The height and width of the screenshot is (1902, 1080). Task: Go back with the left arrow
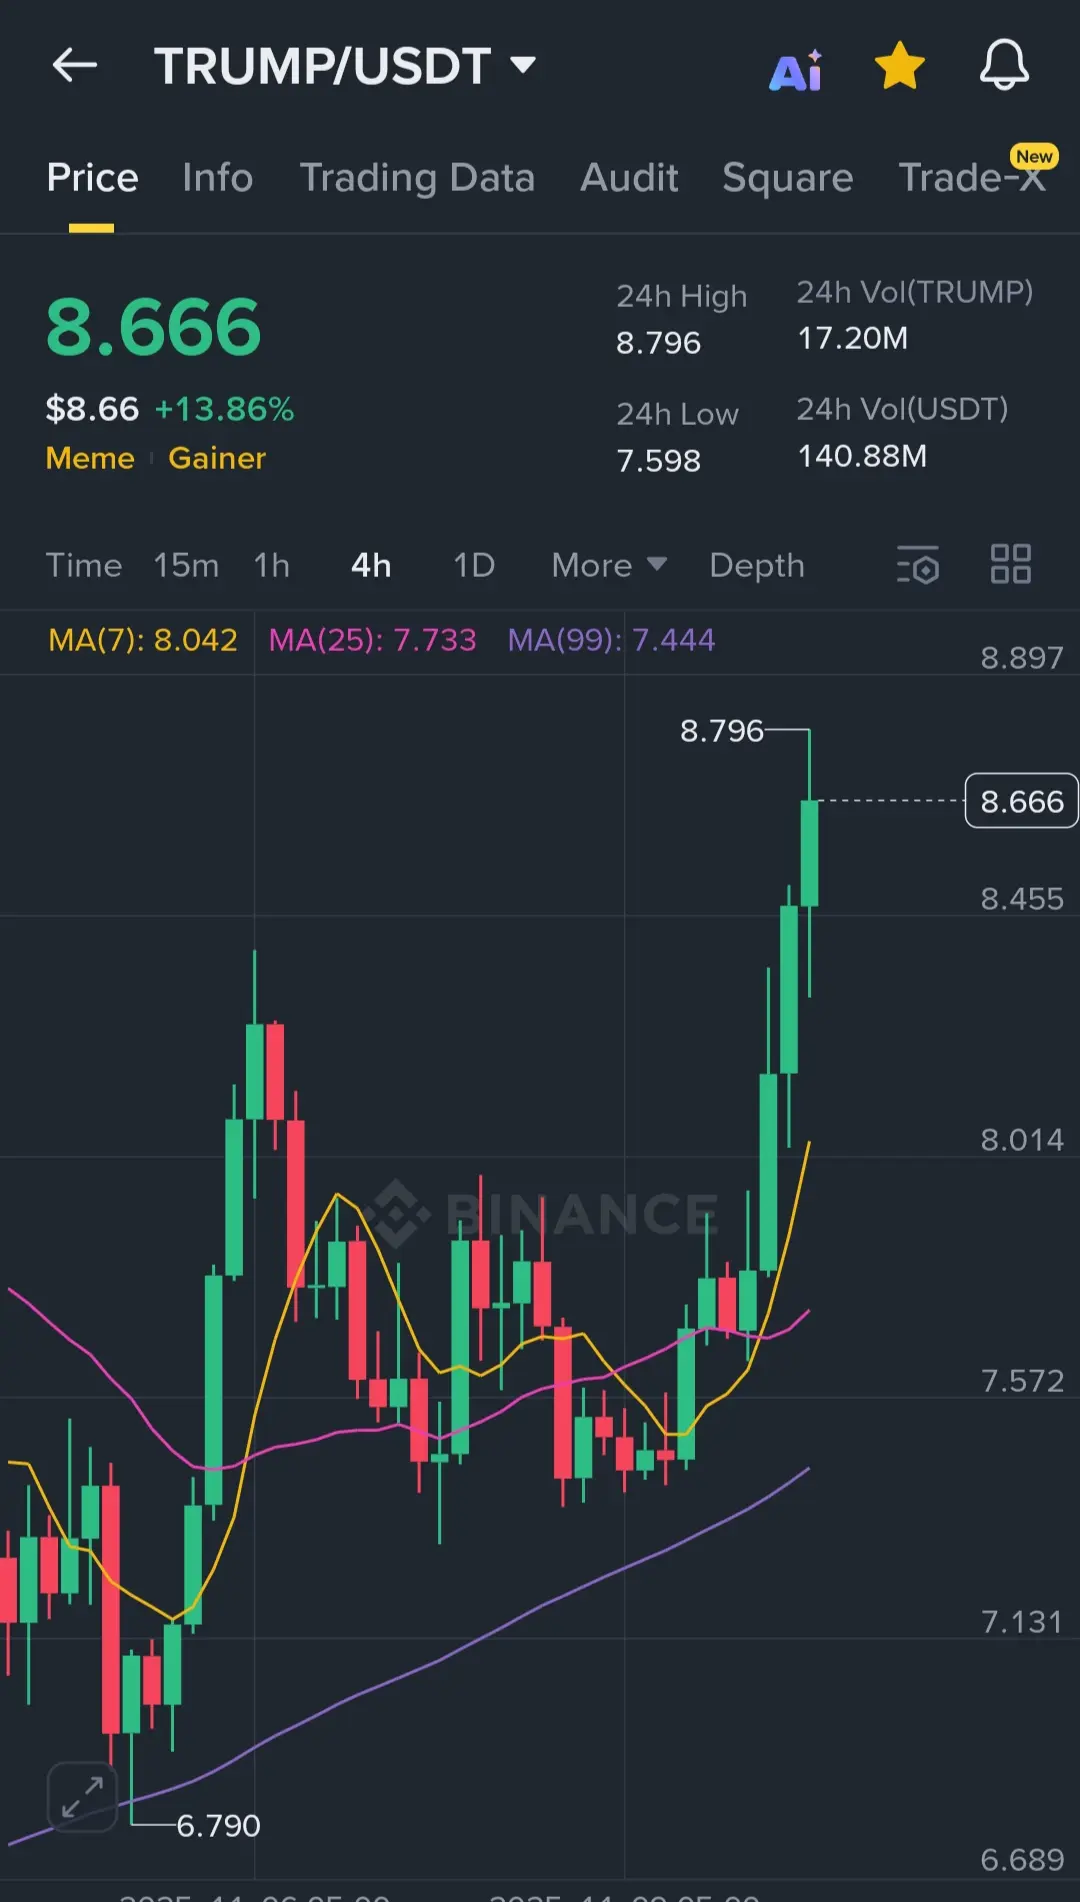[75, 66]
